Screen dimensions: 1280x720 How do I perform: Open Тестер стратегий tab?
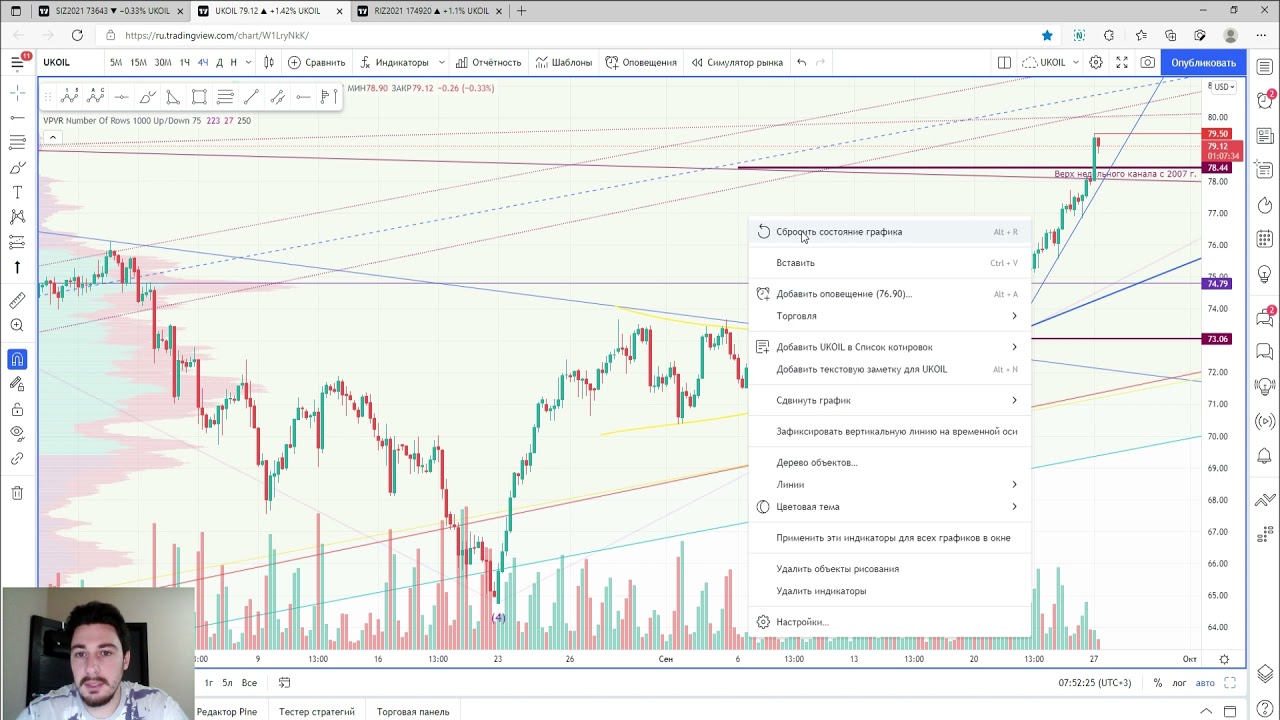317,712
